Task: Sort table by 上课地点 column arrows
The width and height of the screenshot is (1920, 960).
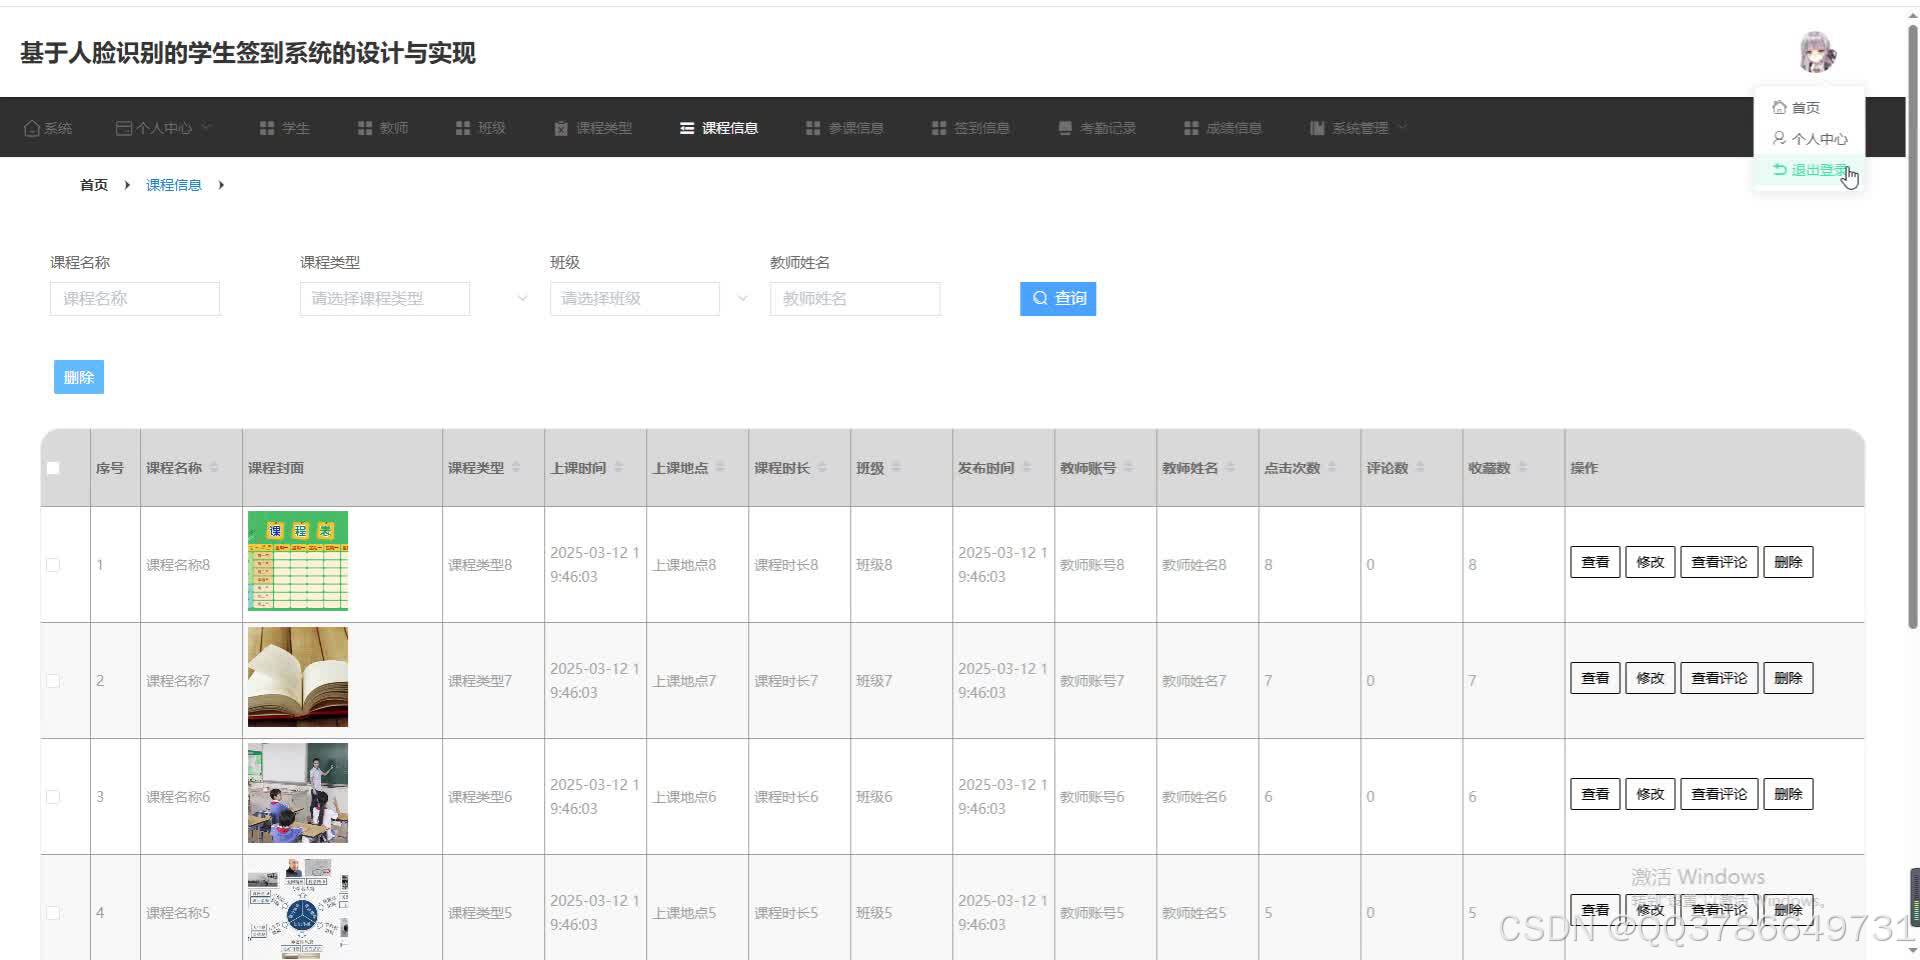Action: 720,467
